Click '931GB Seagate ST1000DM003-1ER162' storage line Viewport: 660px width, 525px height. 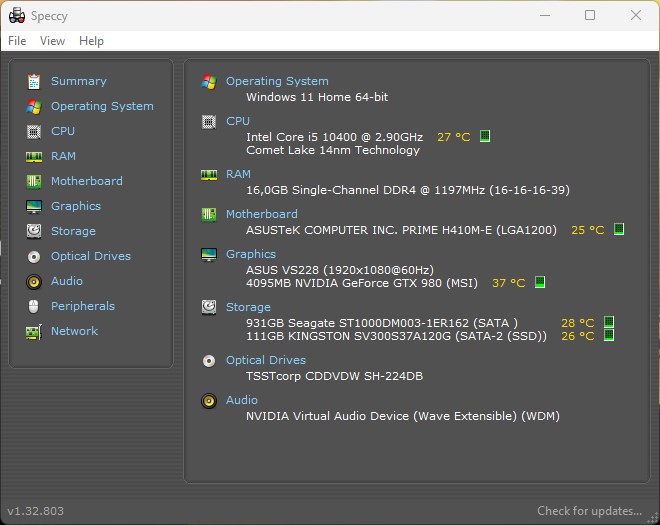382,323
